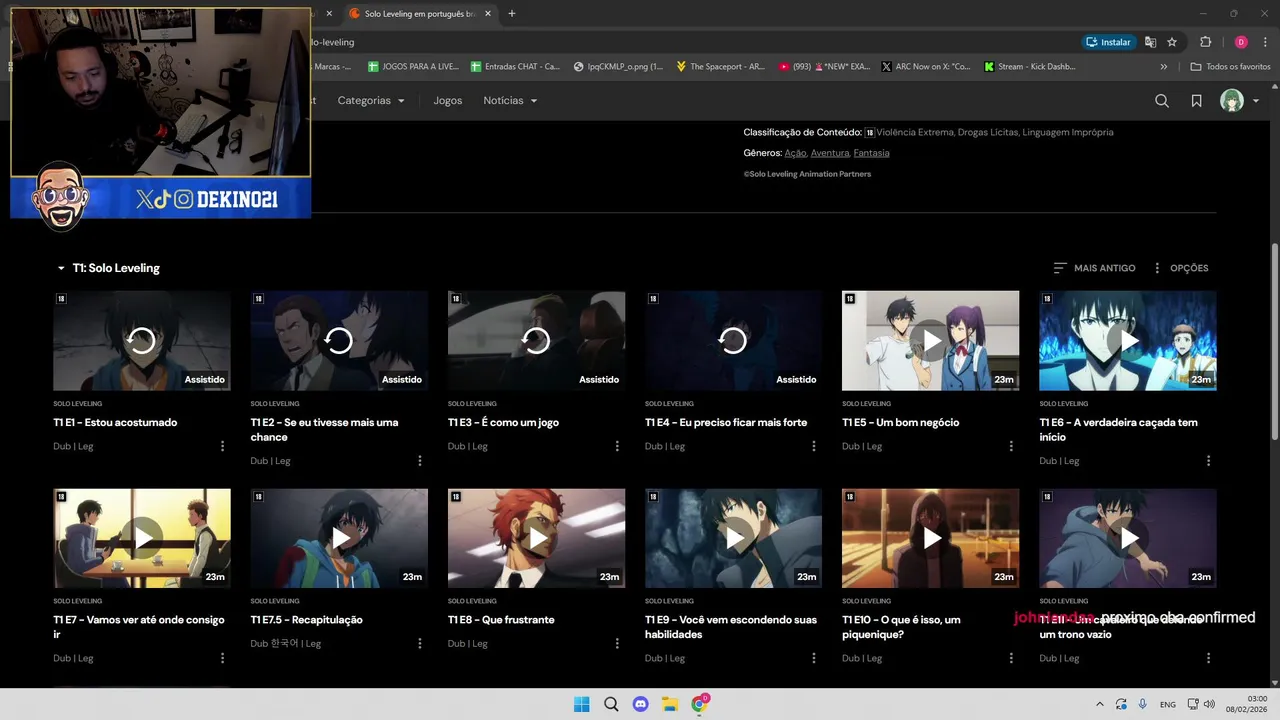Open the Chrome profile avatar
Screen dimensions: 1280x720
click(x=1241, y=42)
